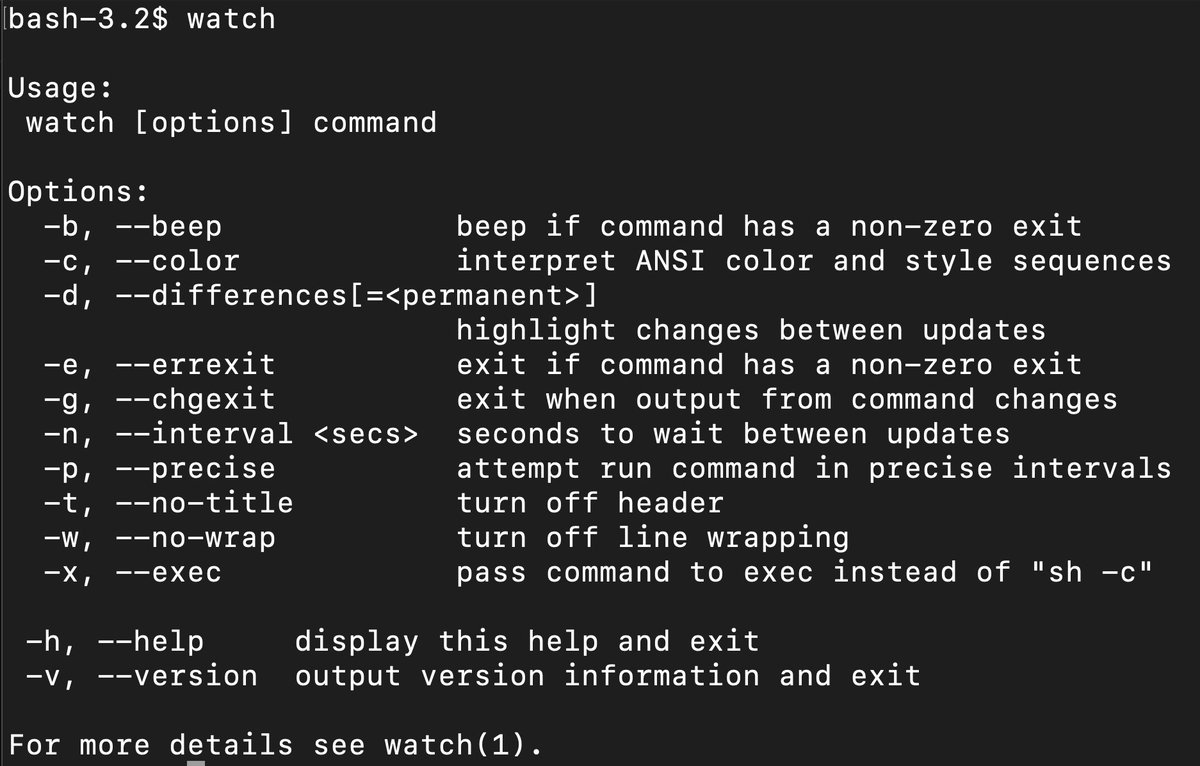Viewport: 1200px width, 766px height.
Task: Click the --precise option flag
Action: coord(195,468)
